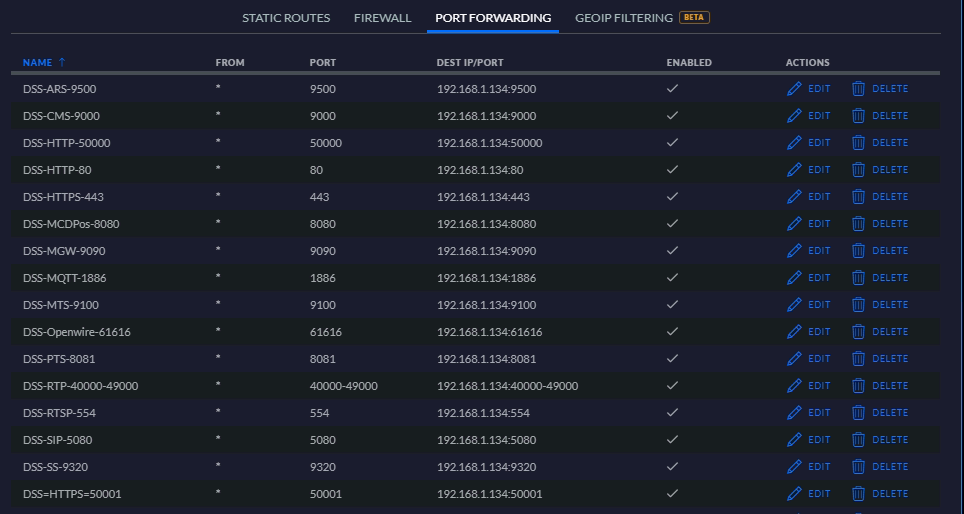Click the trash icon for DSS-HTTPS-443
This screenshot has width=964, height=514.
tap(858, 197)
